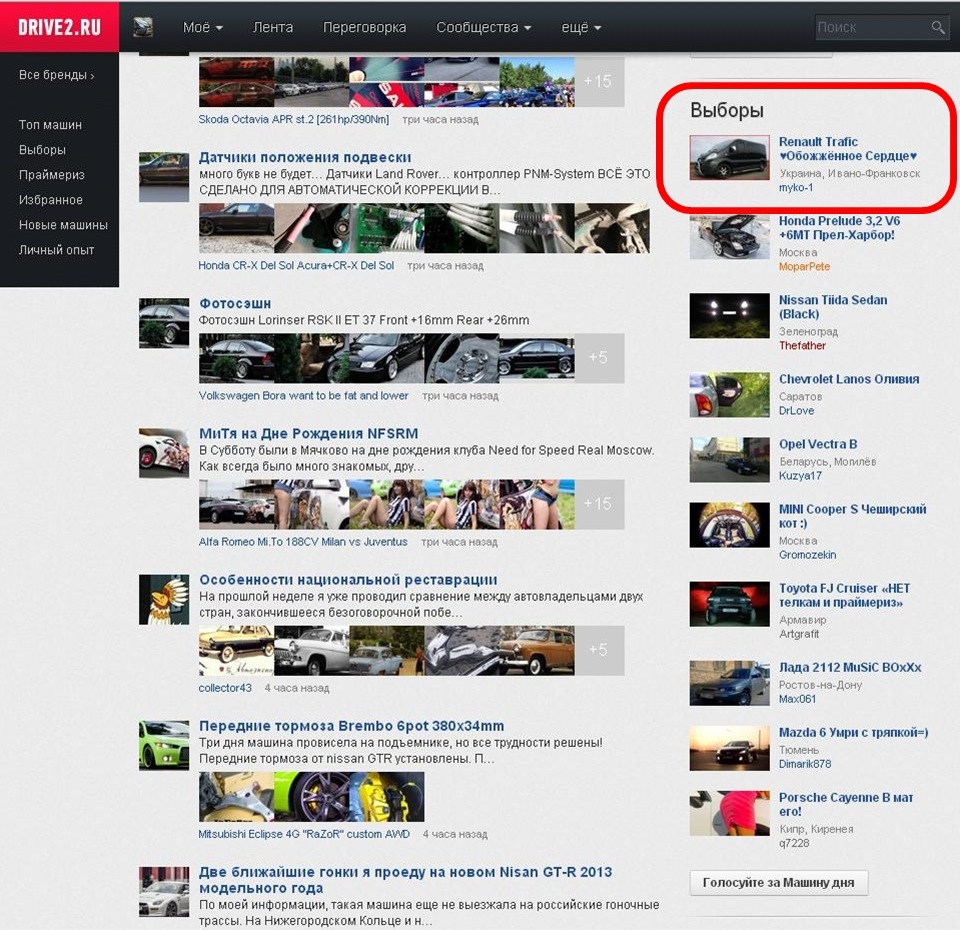Open user myko-1 profile
The image size is (960, 930).
(x=795, y=188)
